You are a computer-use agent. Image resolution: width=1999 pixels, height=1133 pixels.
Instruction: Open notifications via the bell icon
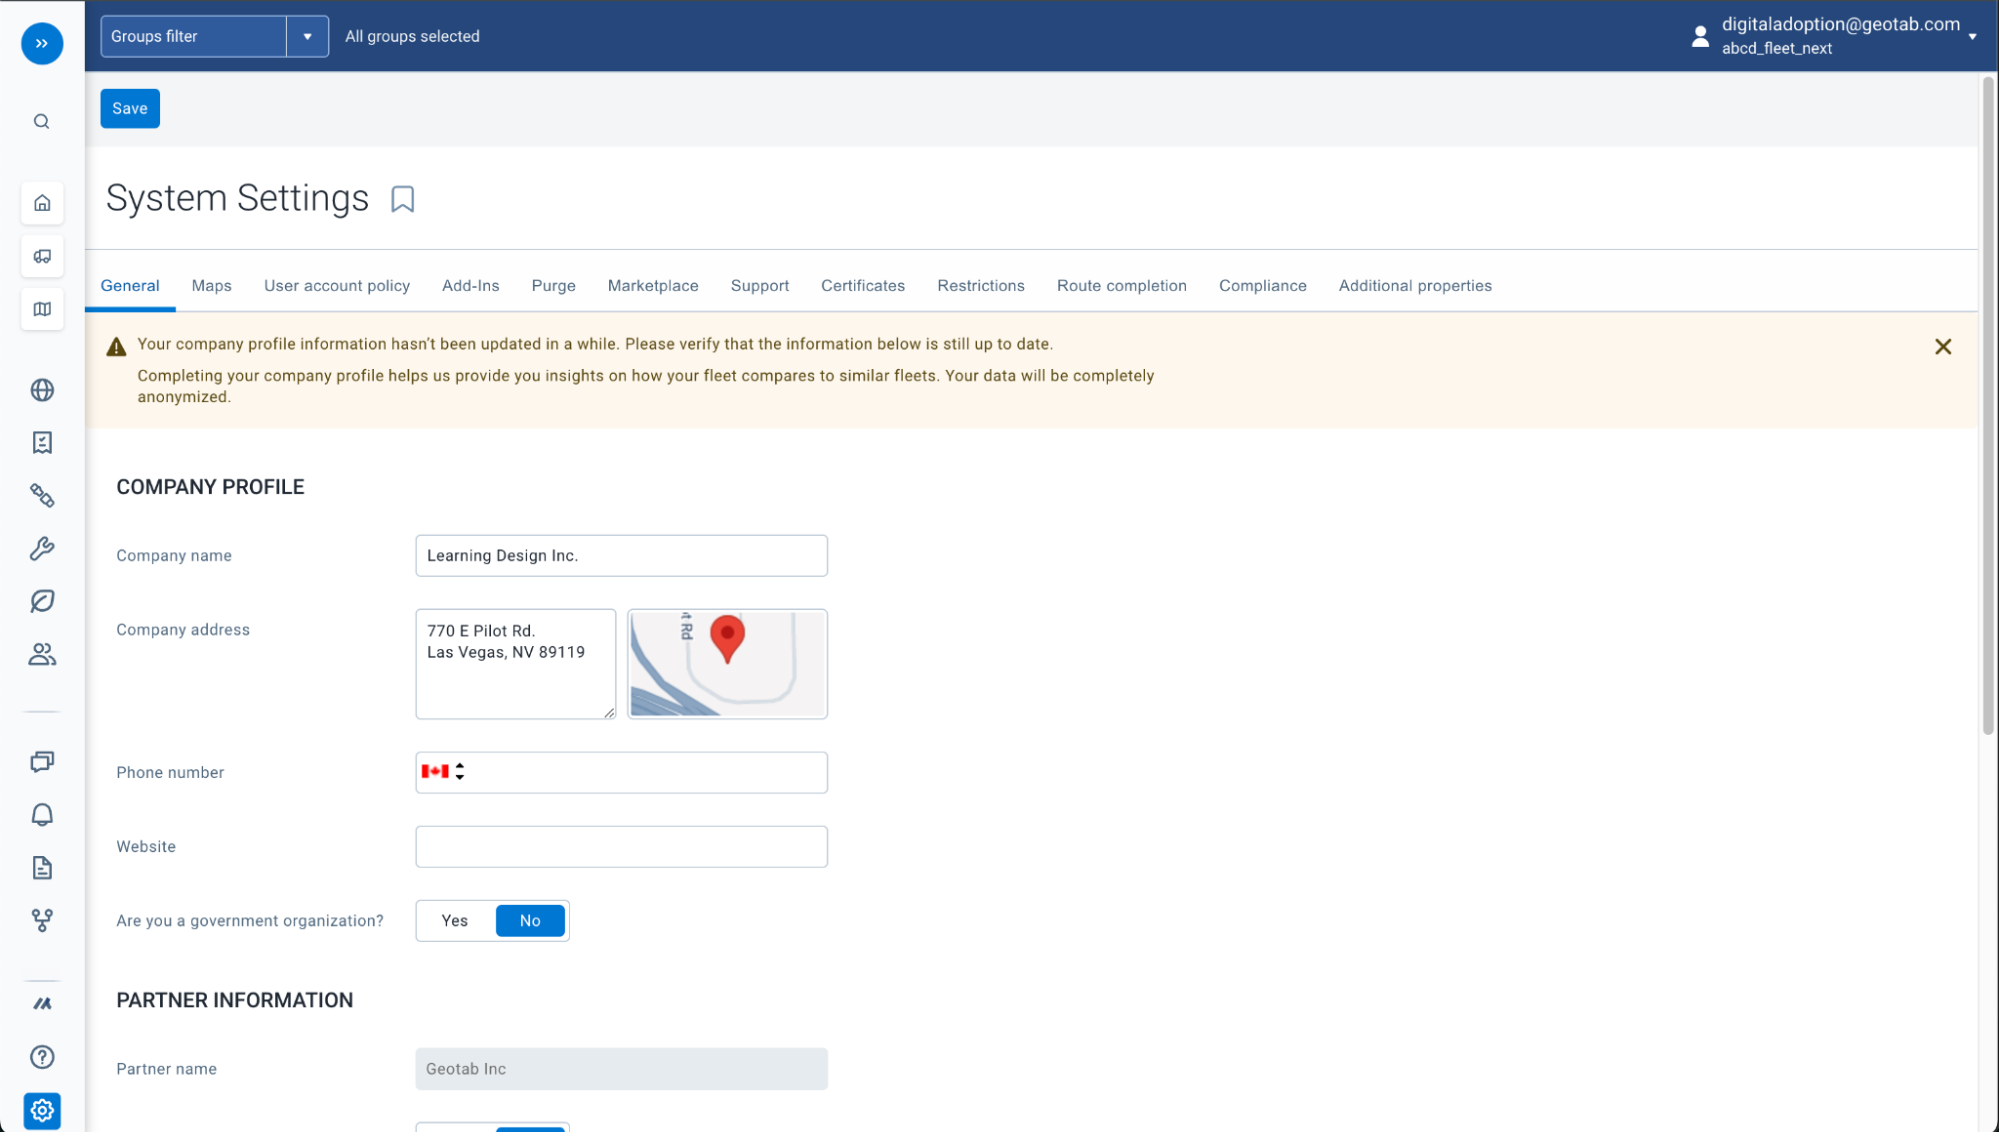coord(42,815)
